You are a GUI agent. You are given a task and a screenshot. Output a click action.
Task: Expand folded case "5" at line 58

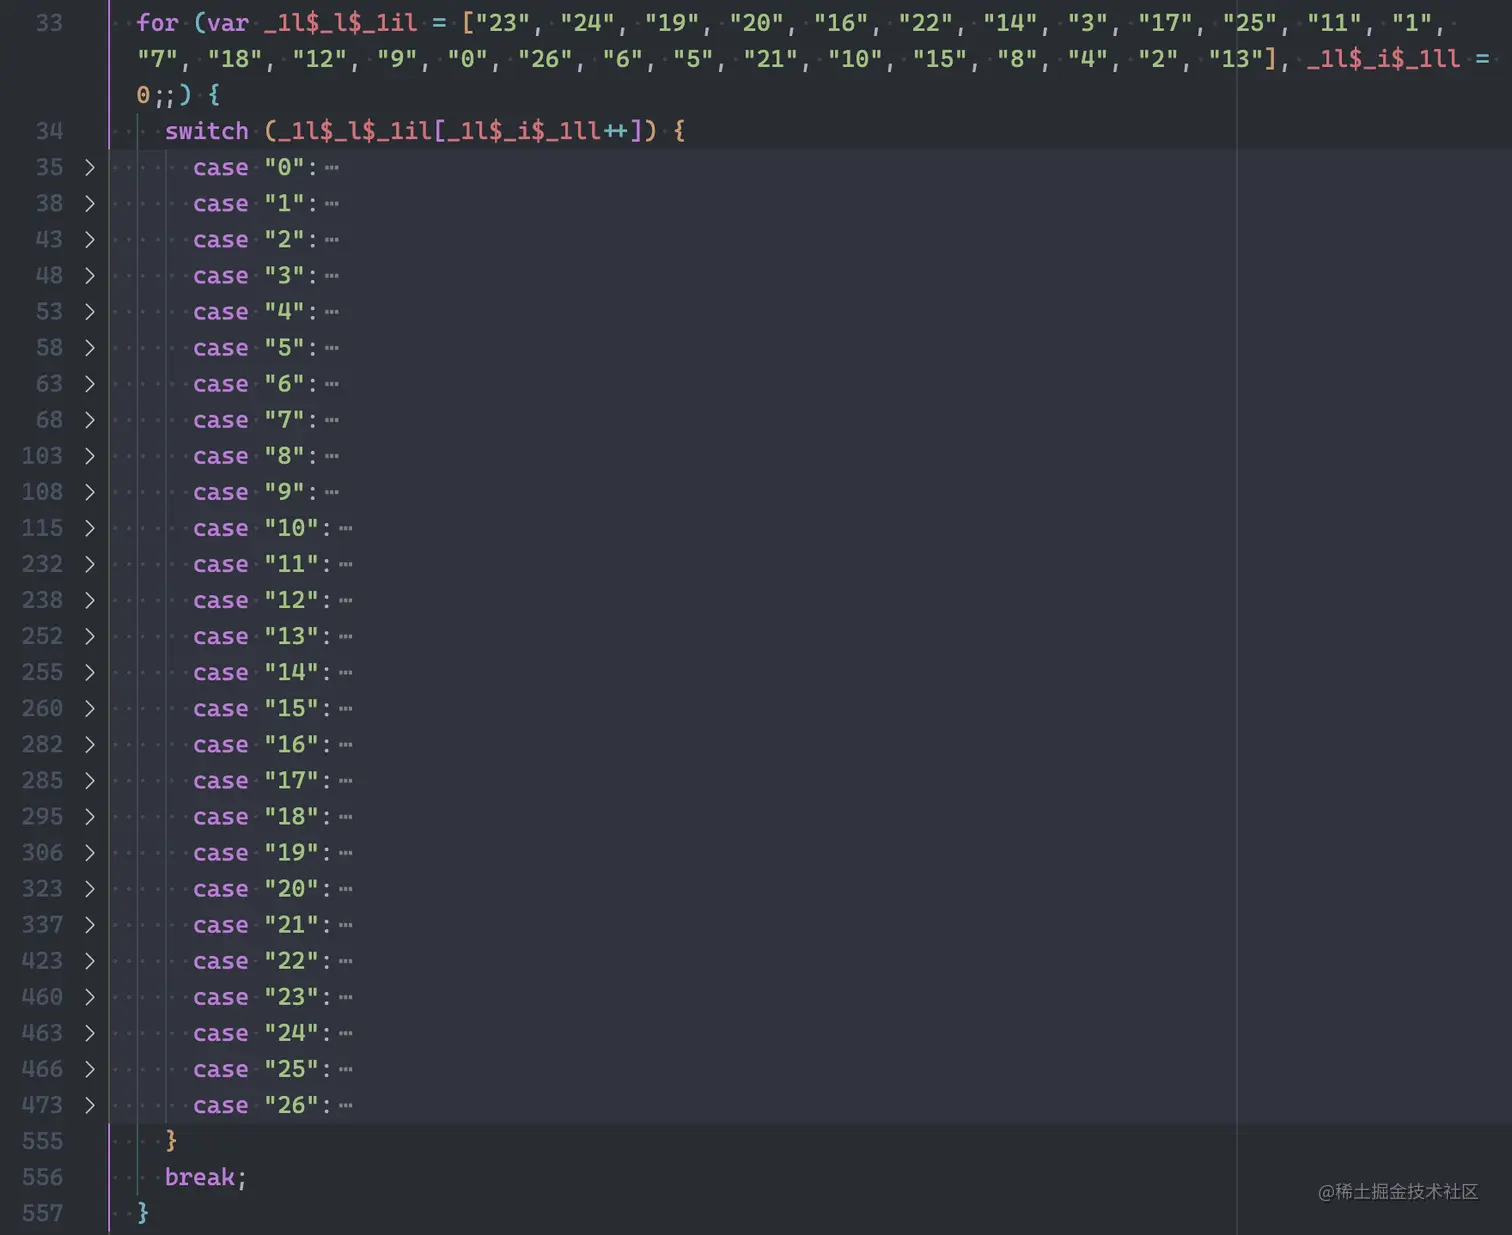[89, 347]
